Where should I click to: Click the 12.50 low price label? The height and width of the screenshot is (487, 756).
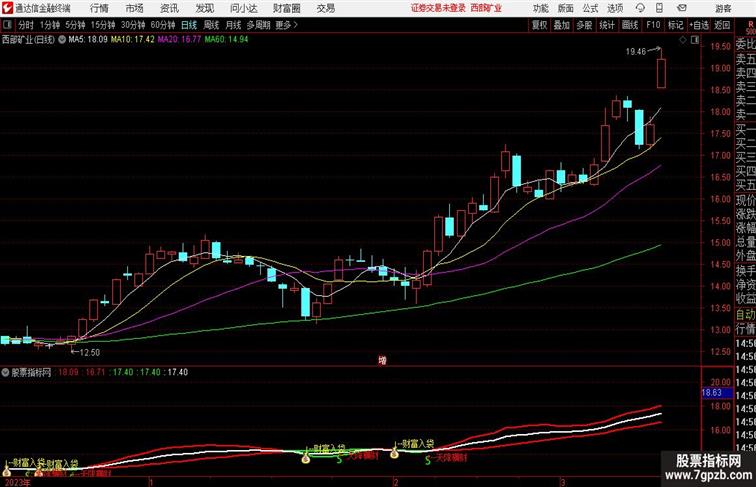90,352
